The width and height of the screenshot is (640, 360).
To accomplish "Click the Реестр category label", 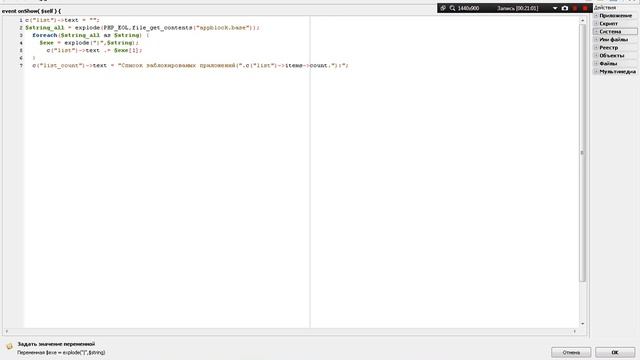I will pyautogui.click(x=609, y=48).
